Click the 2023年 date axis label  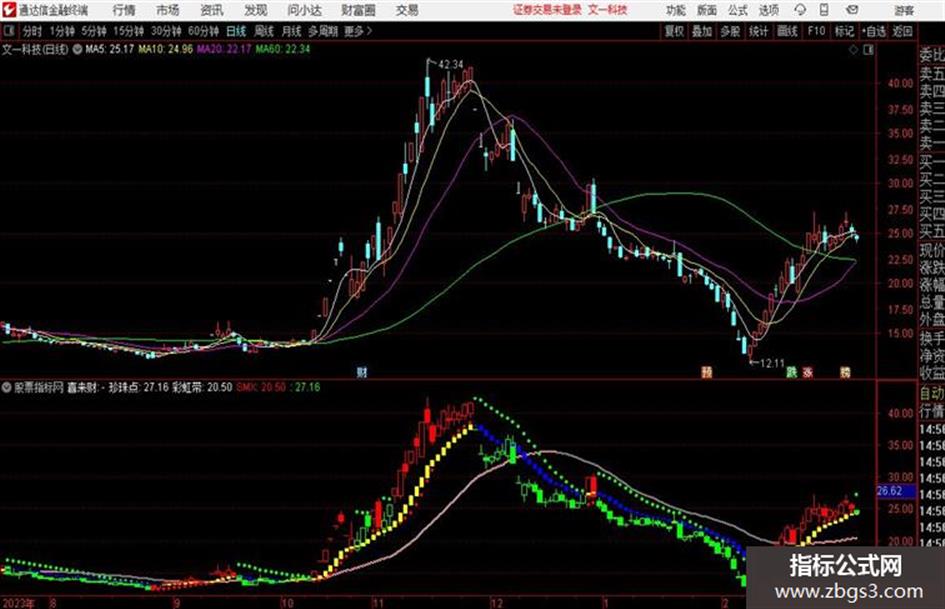point(18,603)
